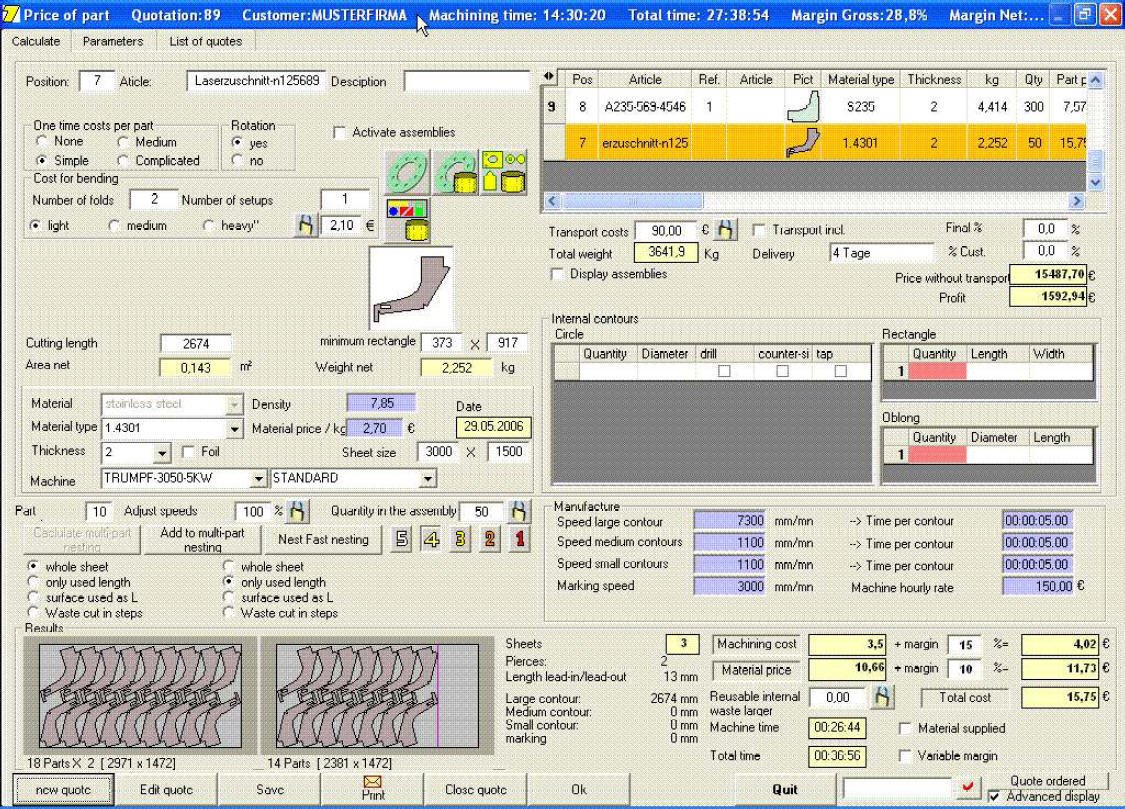Click the new quote button

click(63, 790)
